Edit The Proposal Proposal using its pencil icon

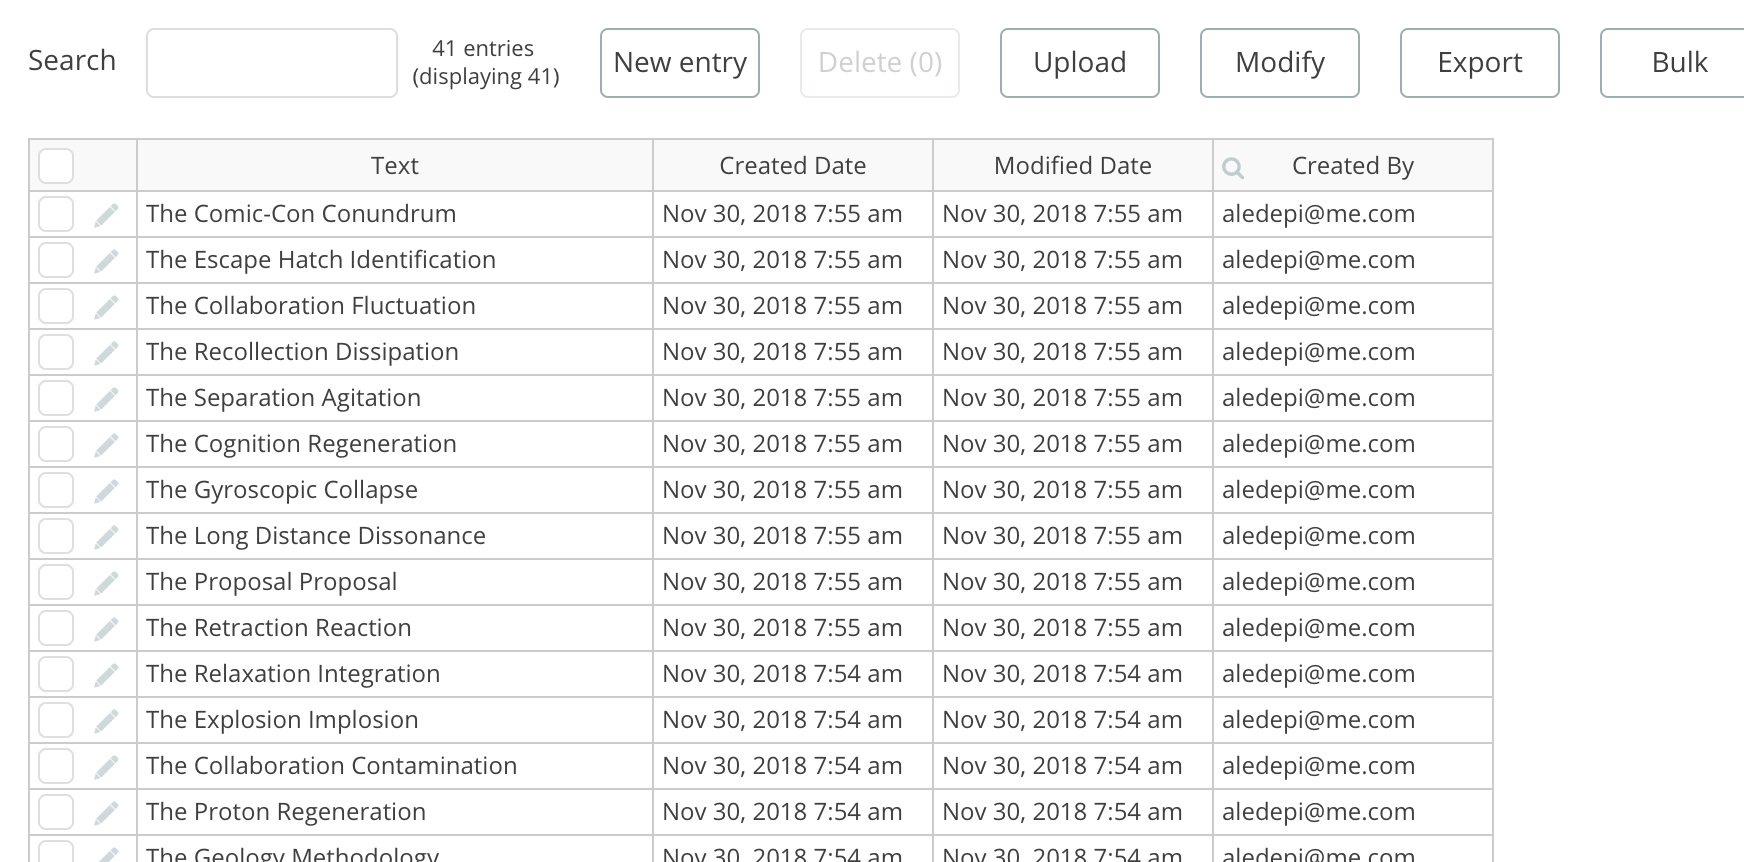106,583
